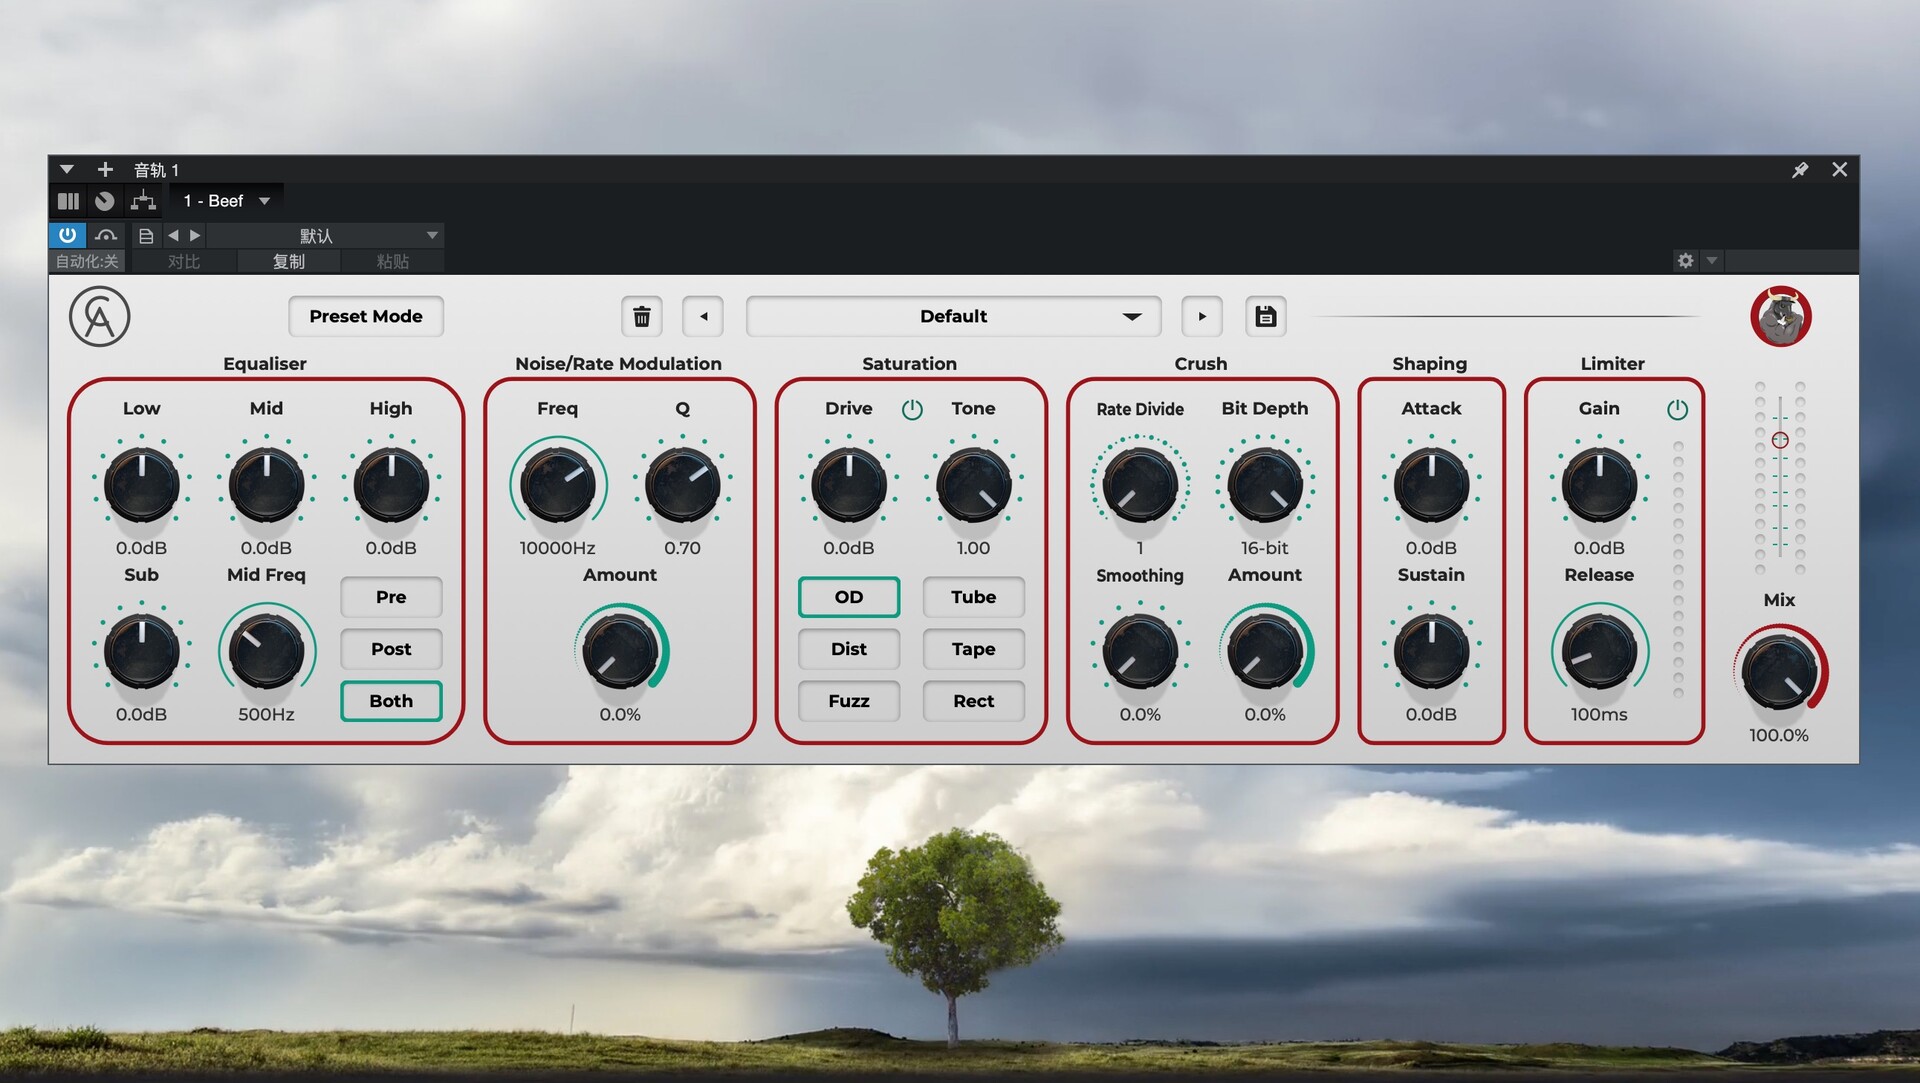The width and height of the screenshot is (1920, 1083).
Task: Click the Mix knob control
Action: point(1778,672)
